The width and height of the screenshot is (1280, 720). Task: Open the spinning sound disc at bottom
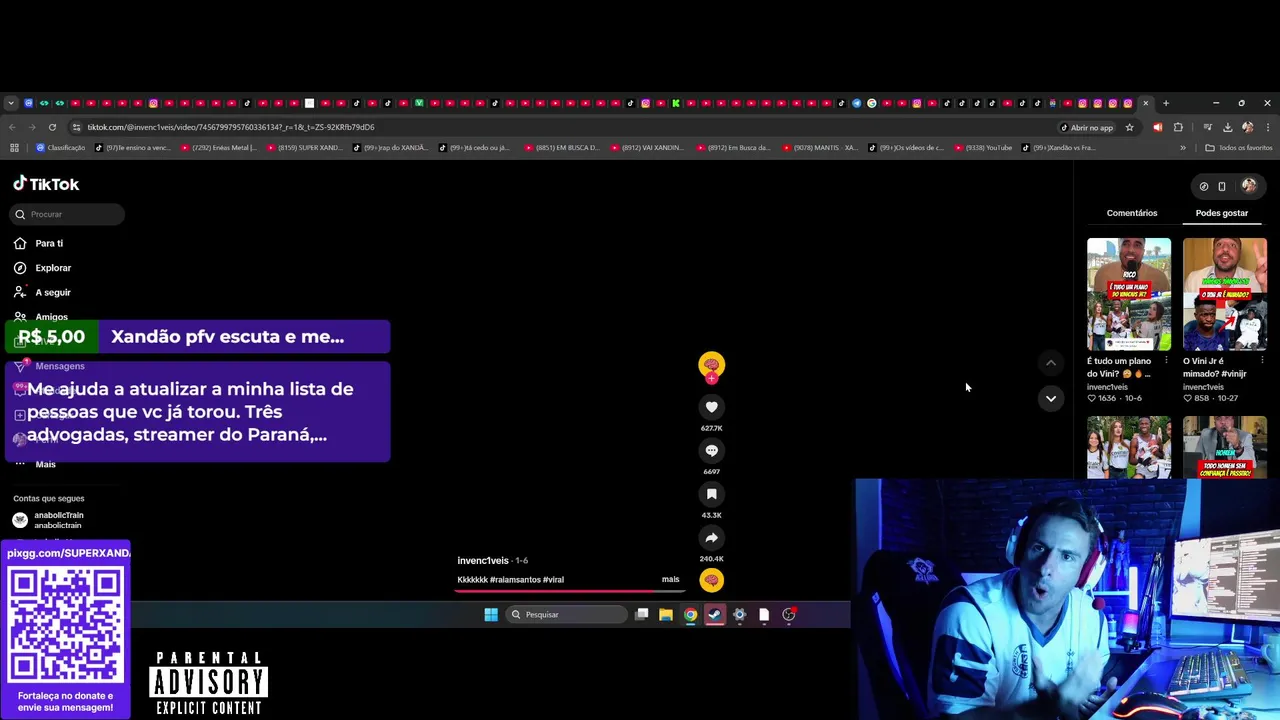click(711, 580)
